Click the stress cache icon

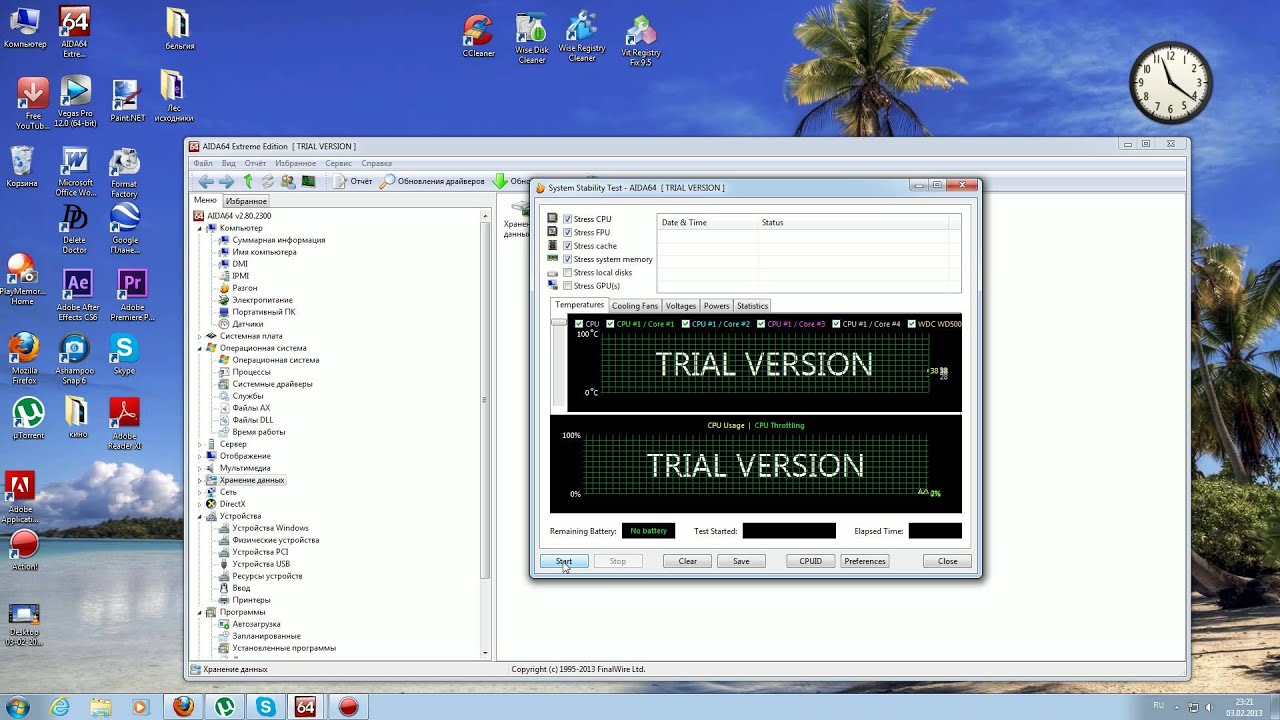pos(553,245)
